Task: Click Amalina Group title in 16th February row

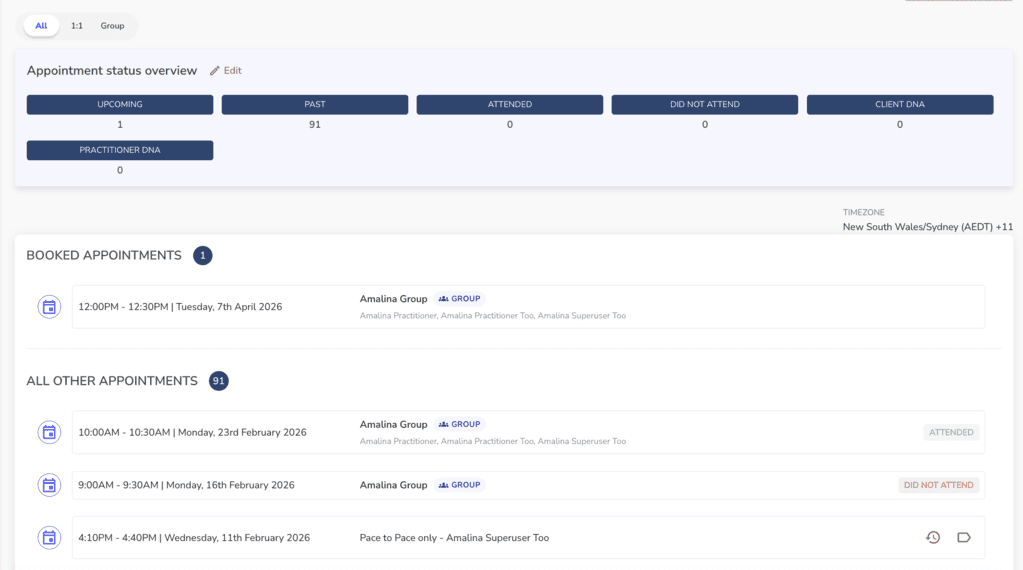Action: click(393, 485)
